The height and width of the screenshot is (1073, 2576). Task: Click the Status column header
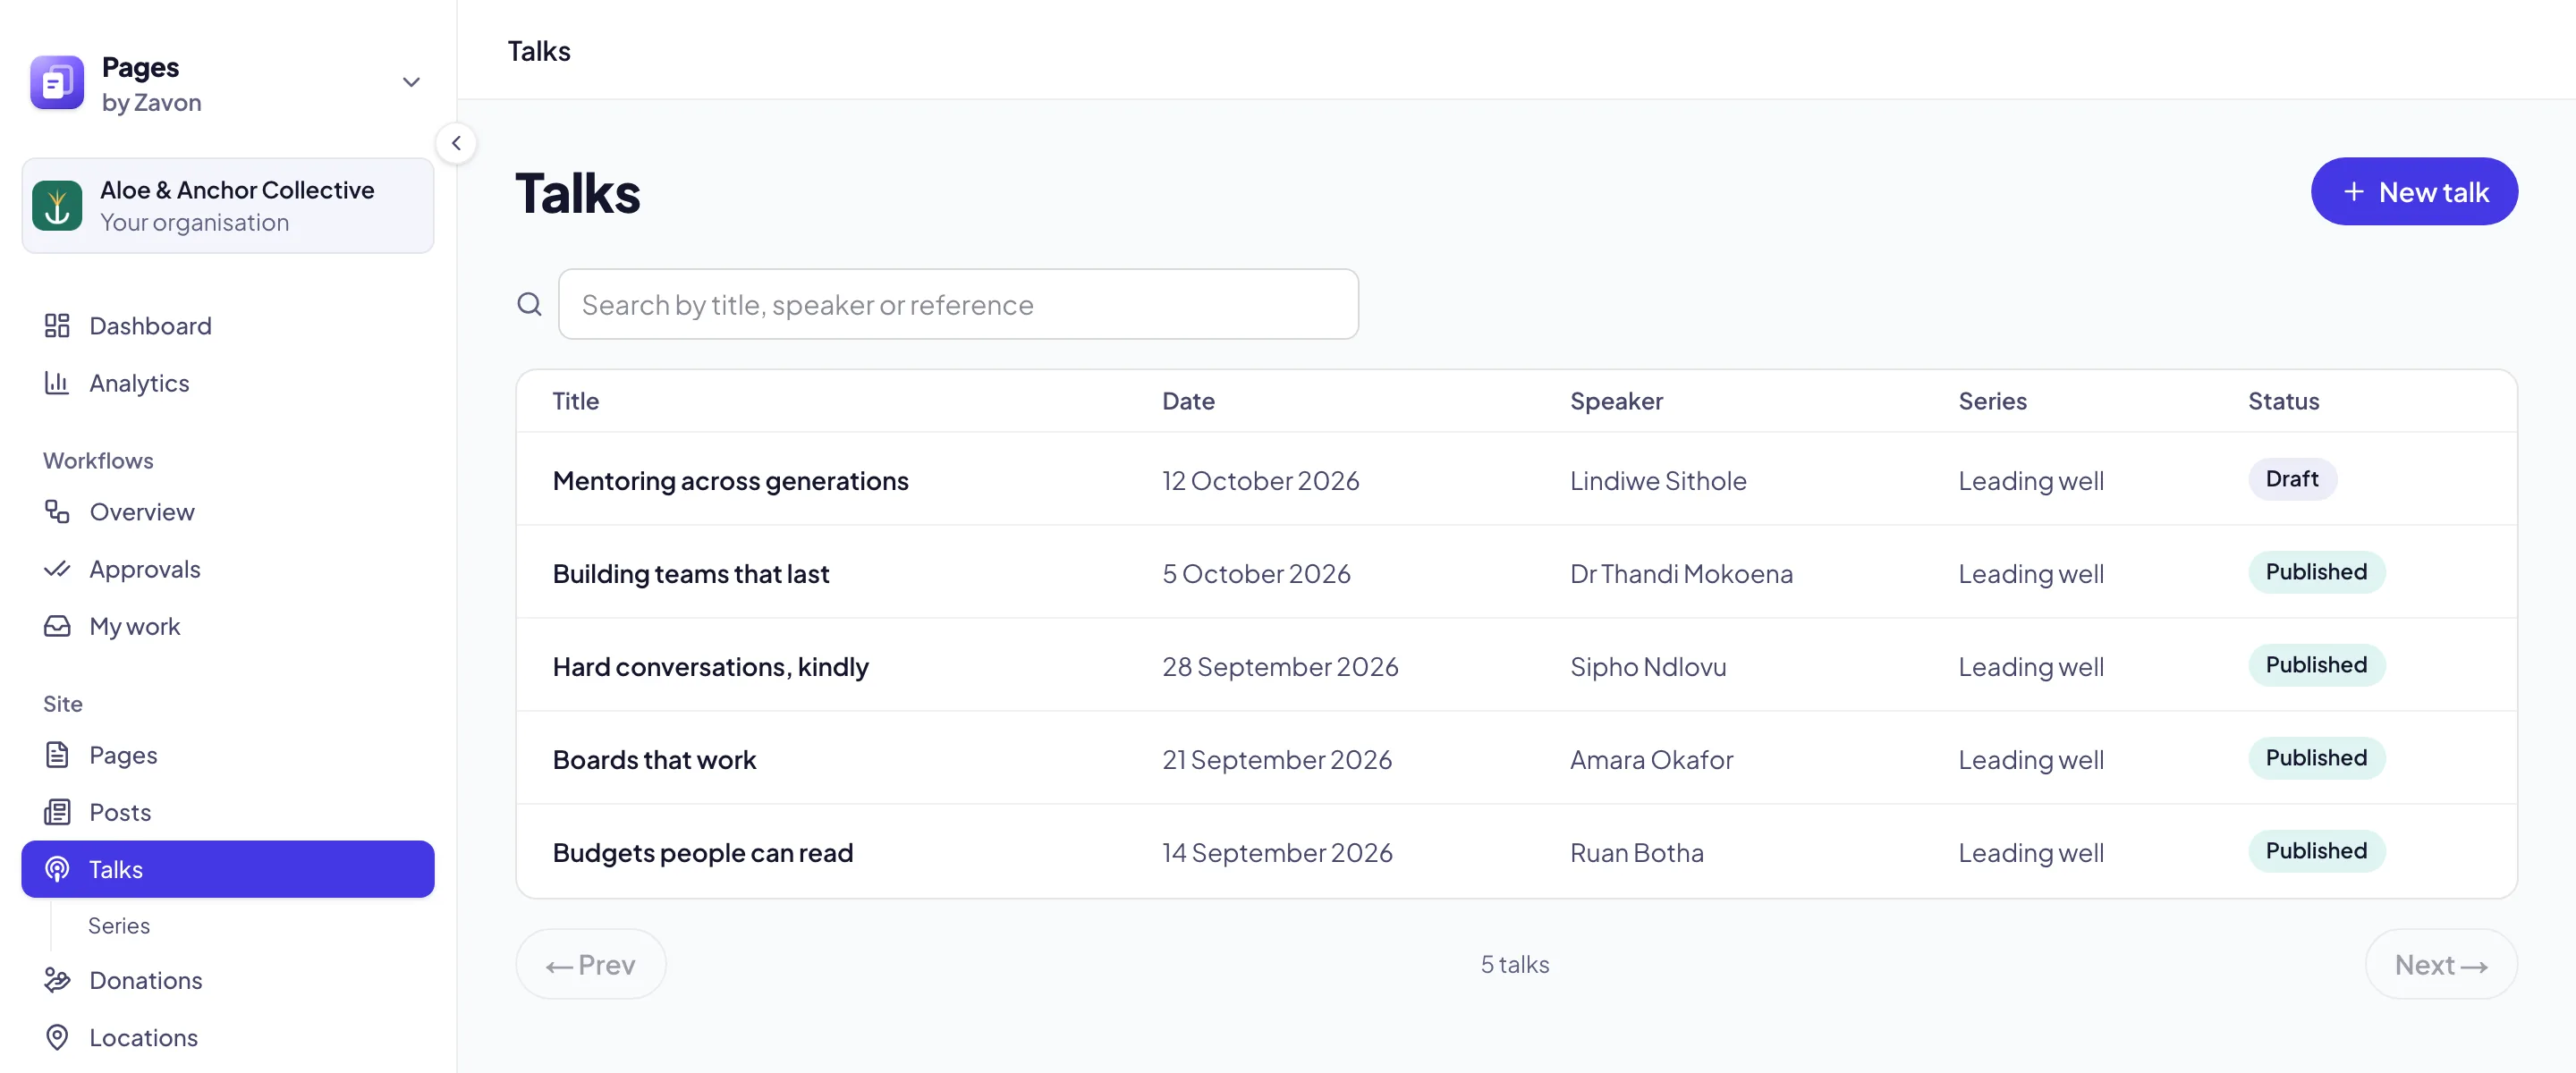(2283, 401)
